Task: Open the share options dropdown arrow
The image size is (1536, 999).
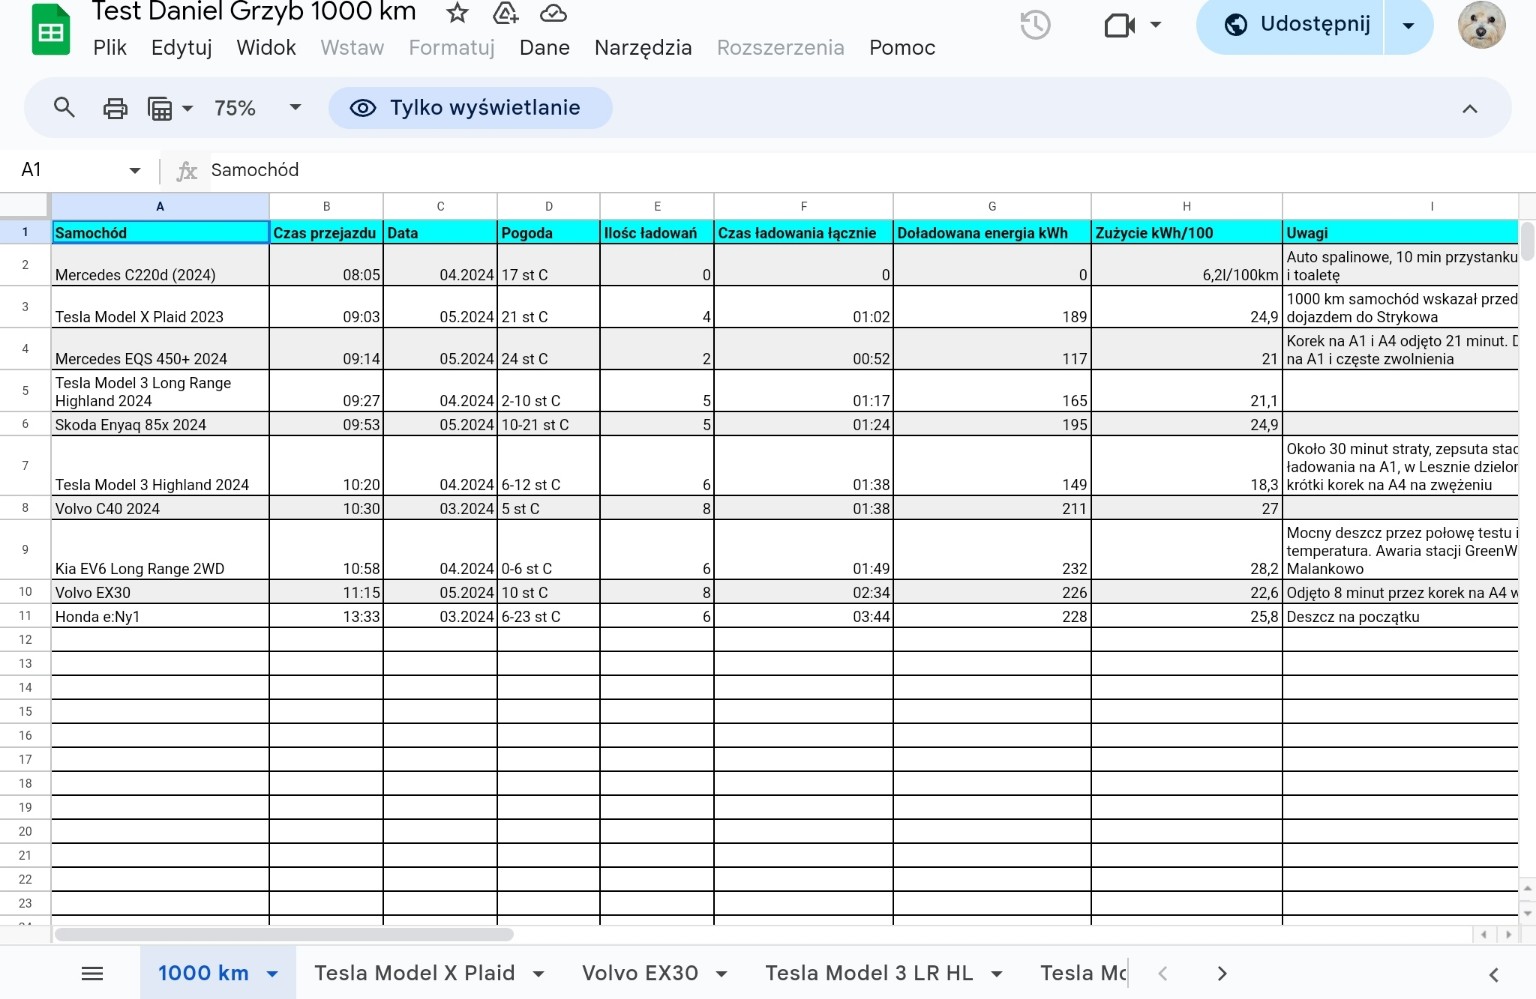Action: coord(1408,25)
